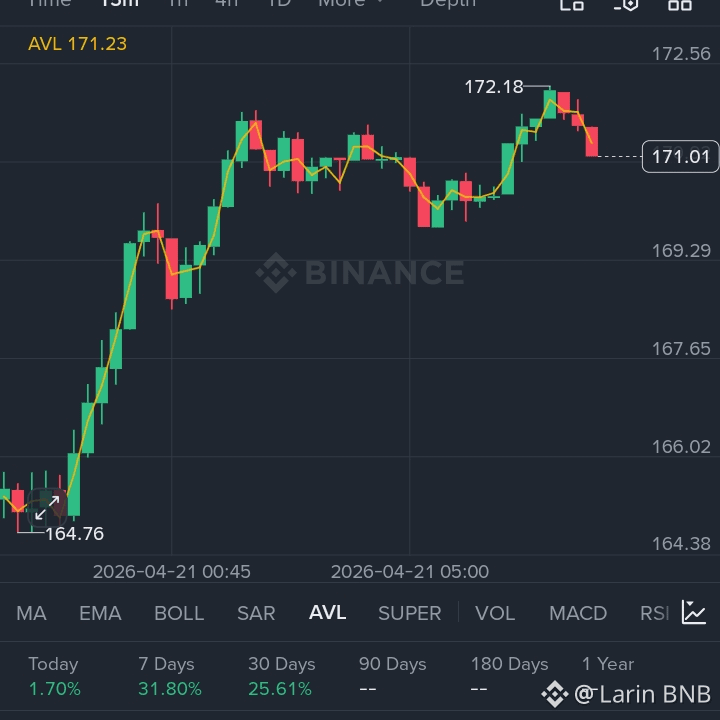720x720 pixels.
Task: Select the EMA indicator
Action: click(100, 613)
